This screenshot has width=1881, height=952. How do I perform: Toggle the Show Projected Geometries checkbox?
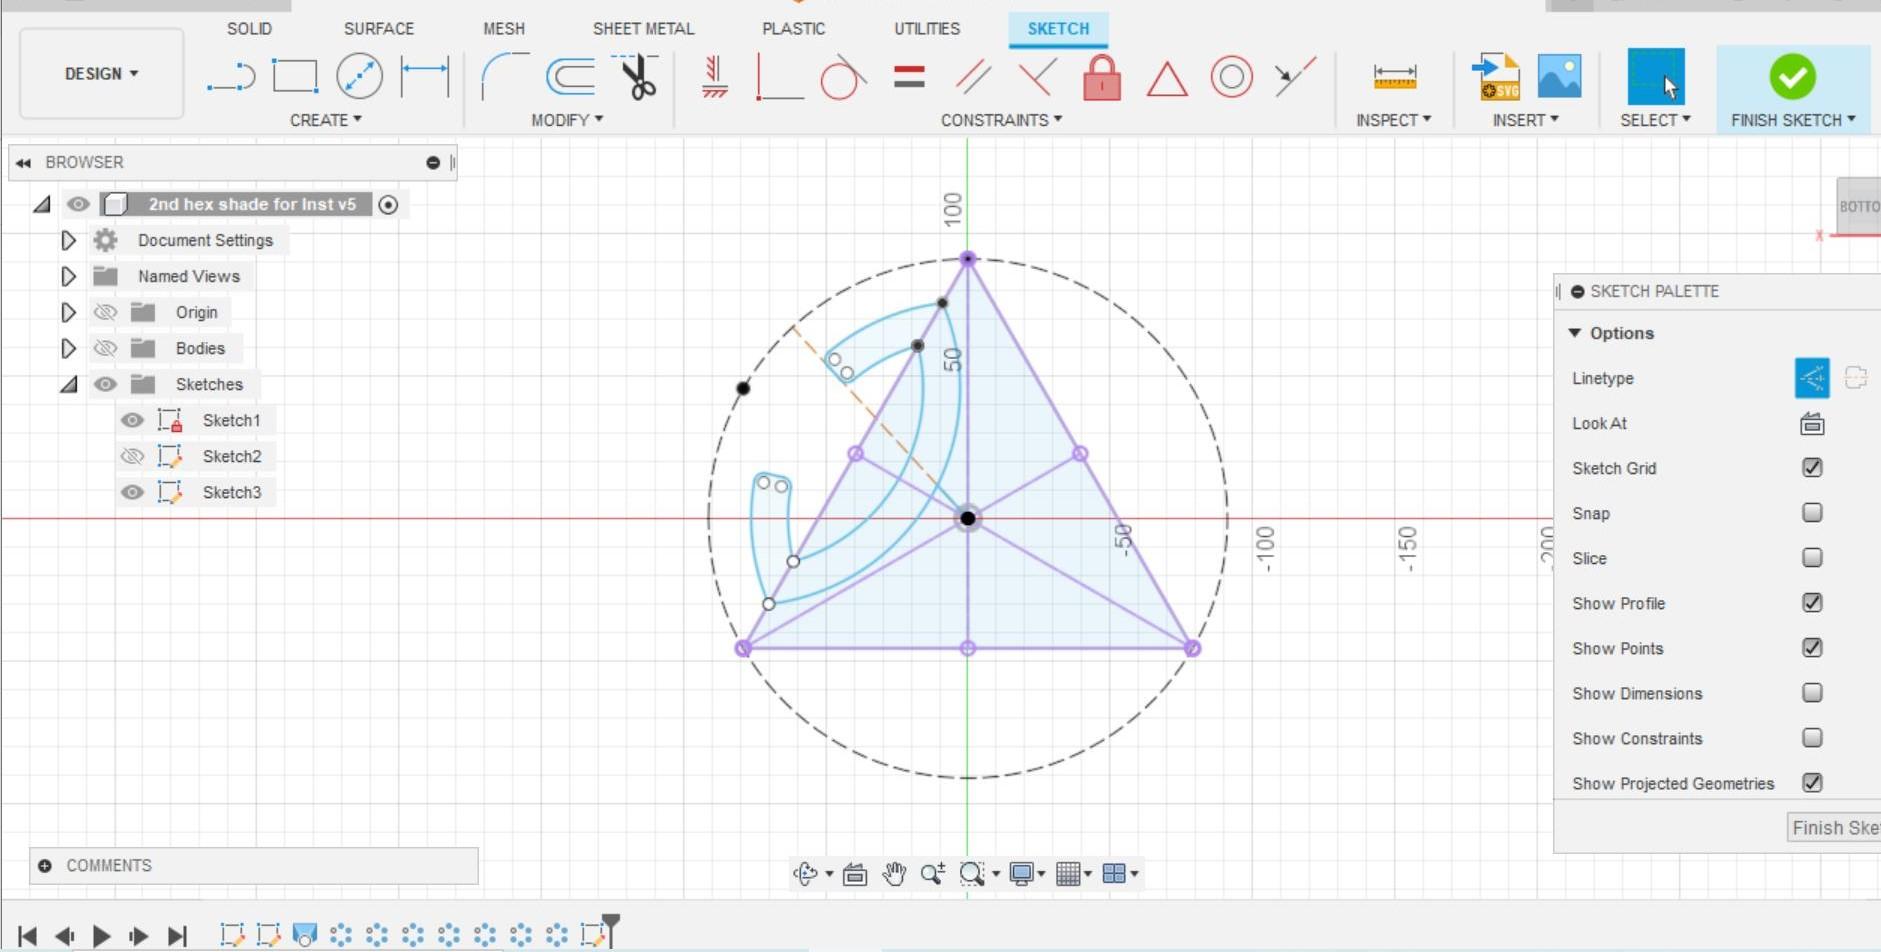(1812, 783)
